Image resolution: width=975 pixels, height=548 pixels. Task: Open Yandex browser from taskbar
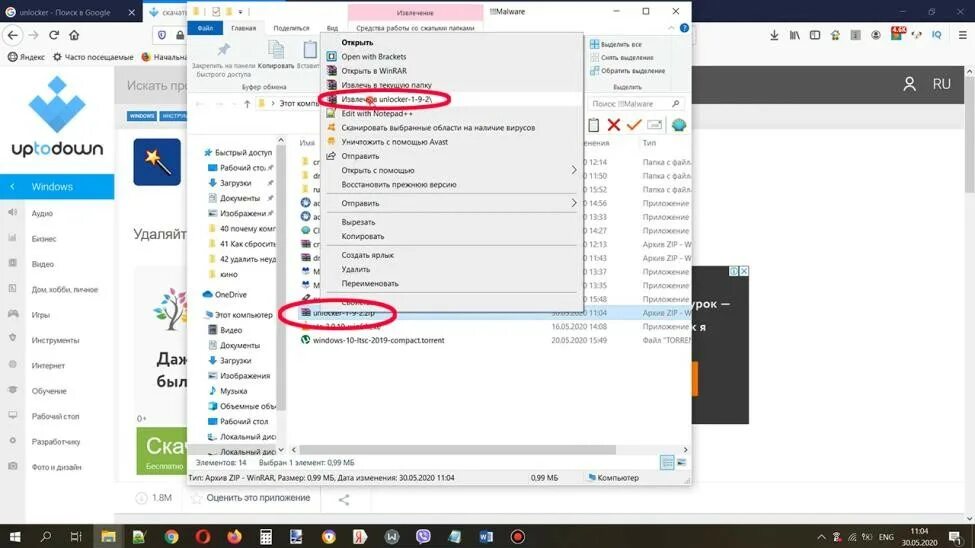click(x=360, y=536)
